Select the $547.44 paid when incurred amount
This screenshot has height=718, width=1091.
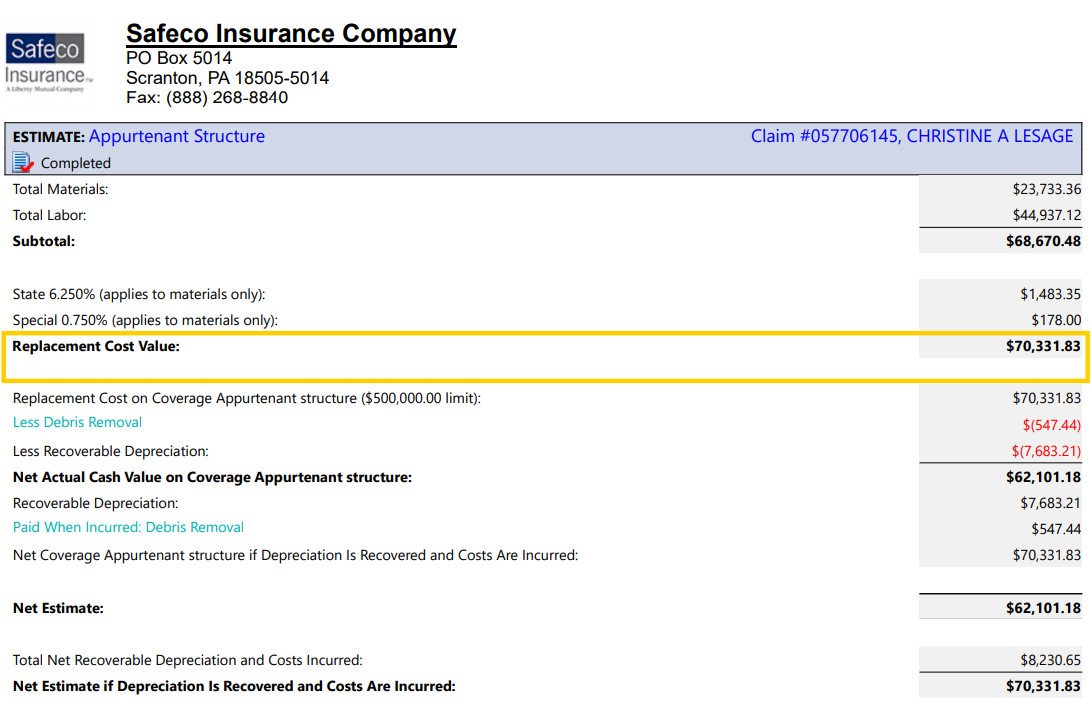tap(1056, 529)
